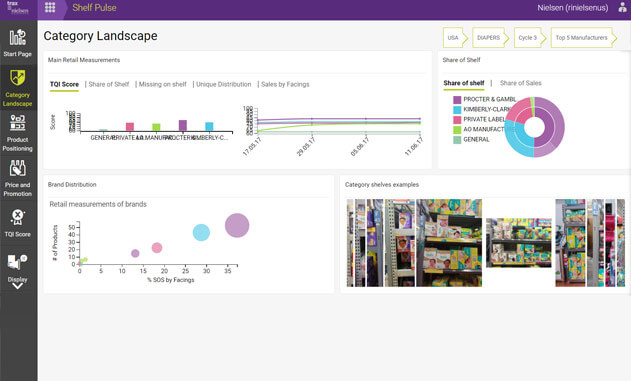Open the USA breadcrumb filter
This screenshot has height=381, width=631.
click(x=455, y=38)
